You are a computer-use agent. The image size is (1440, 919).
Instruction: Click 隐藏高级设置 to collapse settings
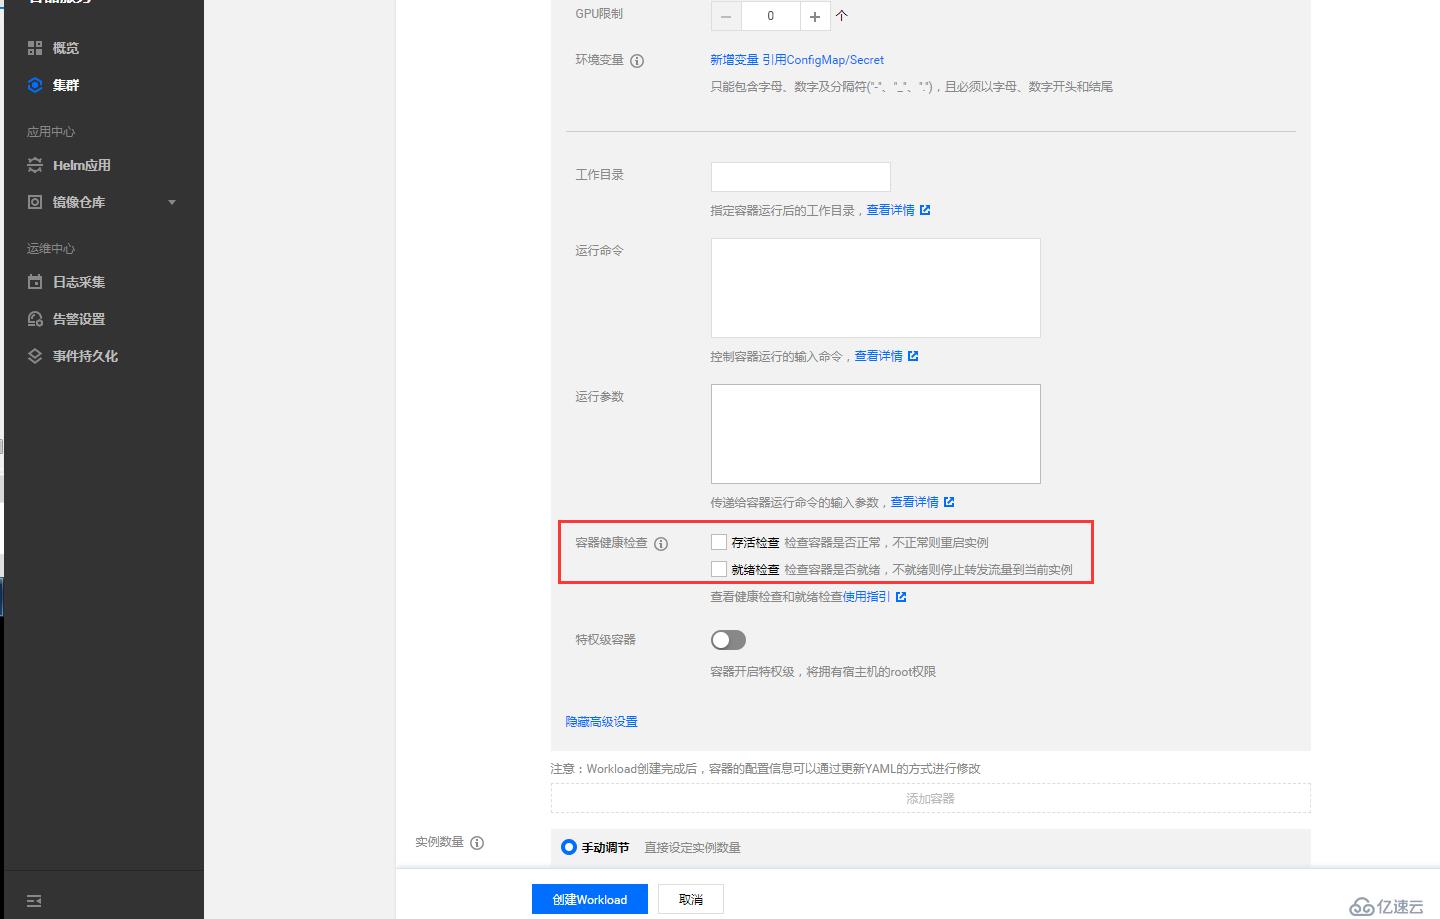click(x=601, y=722)
